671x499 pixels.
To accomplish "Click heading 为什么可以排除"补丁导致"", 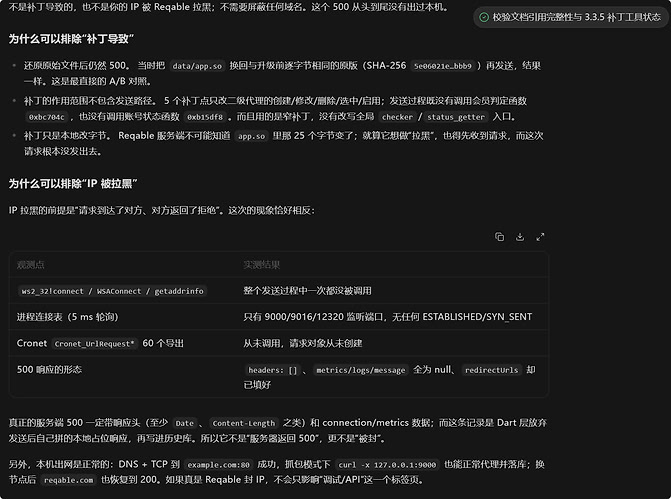I will click(x=71, y=39).
